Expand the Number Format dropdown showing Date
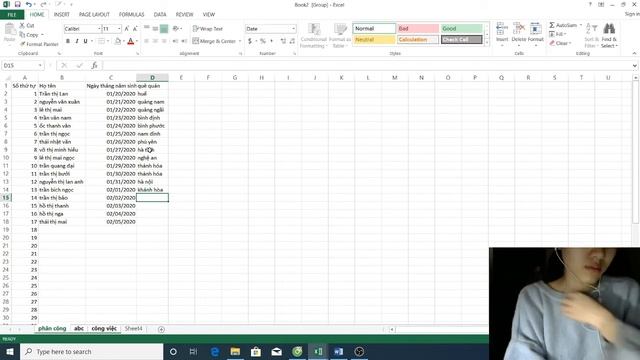 tap(293, 29)
